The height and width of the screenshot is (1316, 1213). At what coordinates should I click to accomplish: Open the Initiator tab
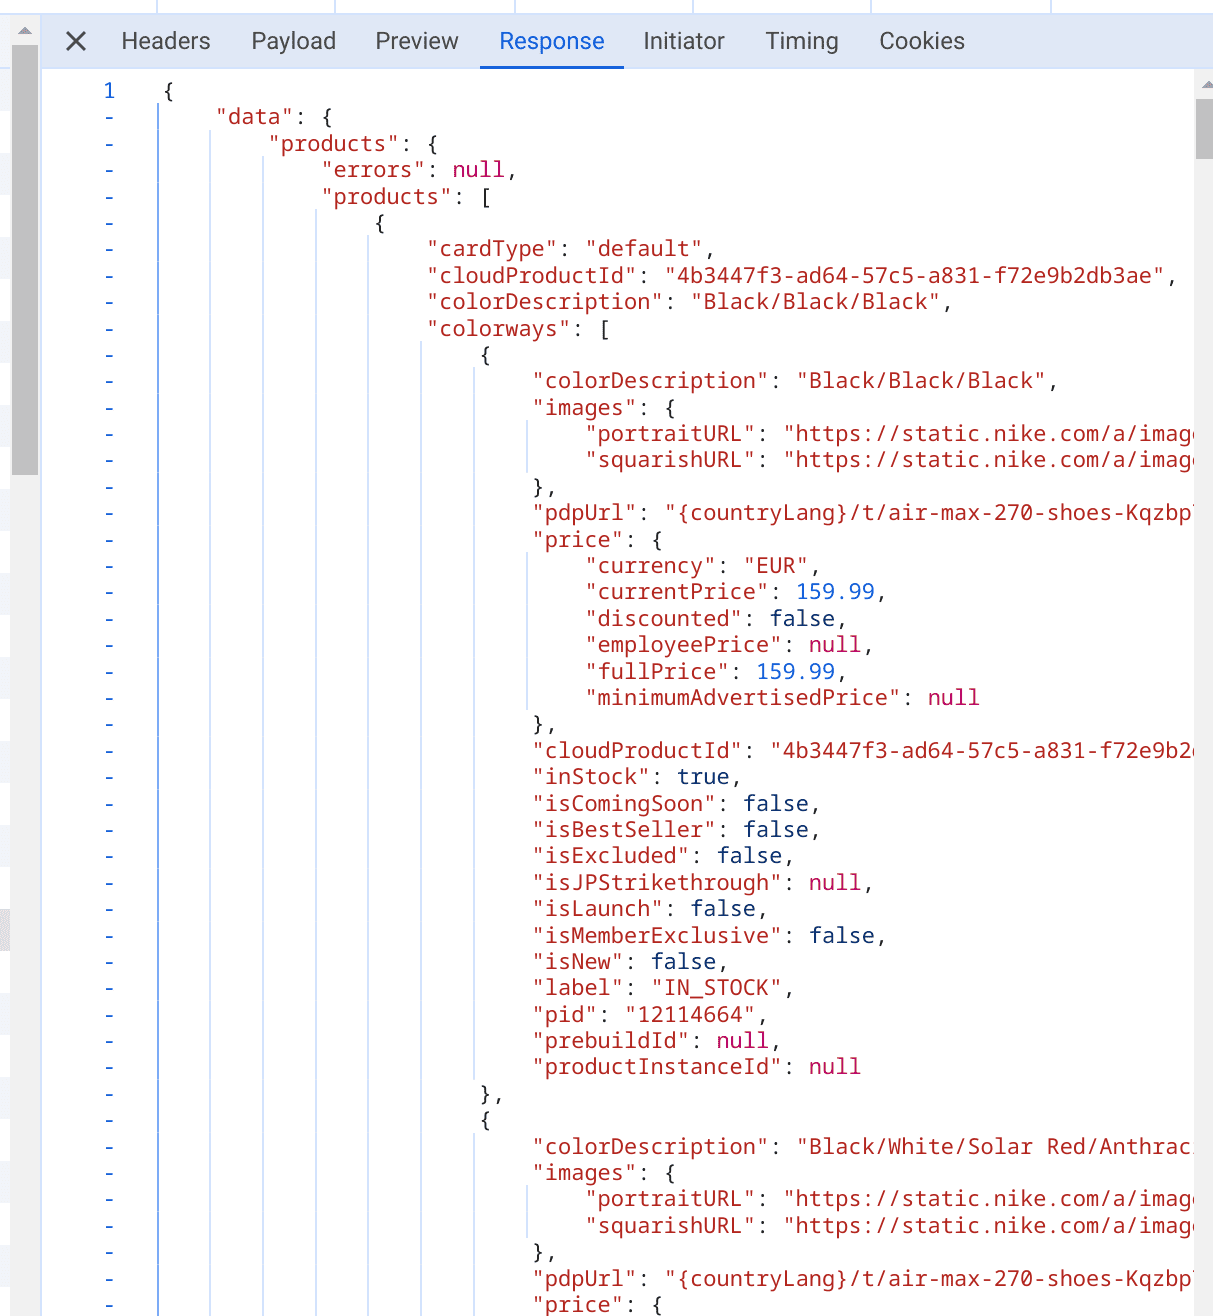(x=684, y=41)
